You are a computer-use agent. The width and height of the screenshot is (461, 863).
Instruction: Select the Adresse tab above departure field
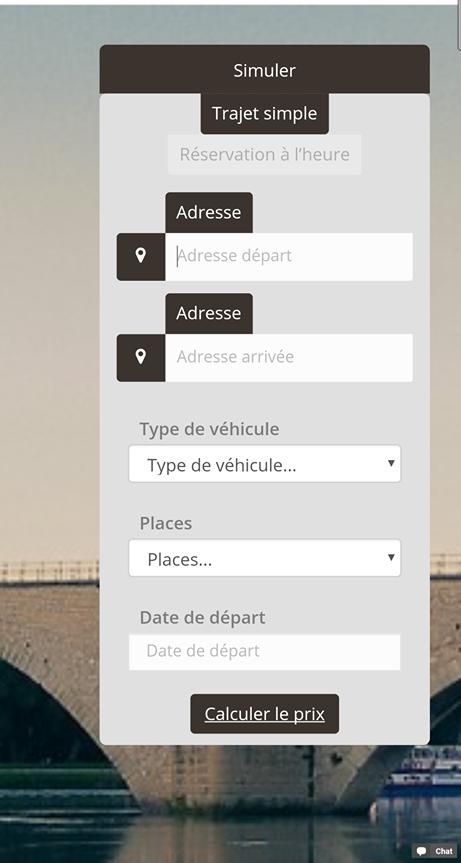(x=209, y=212)
